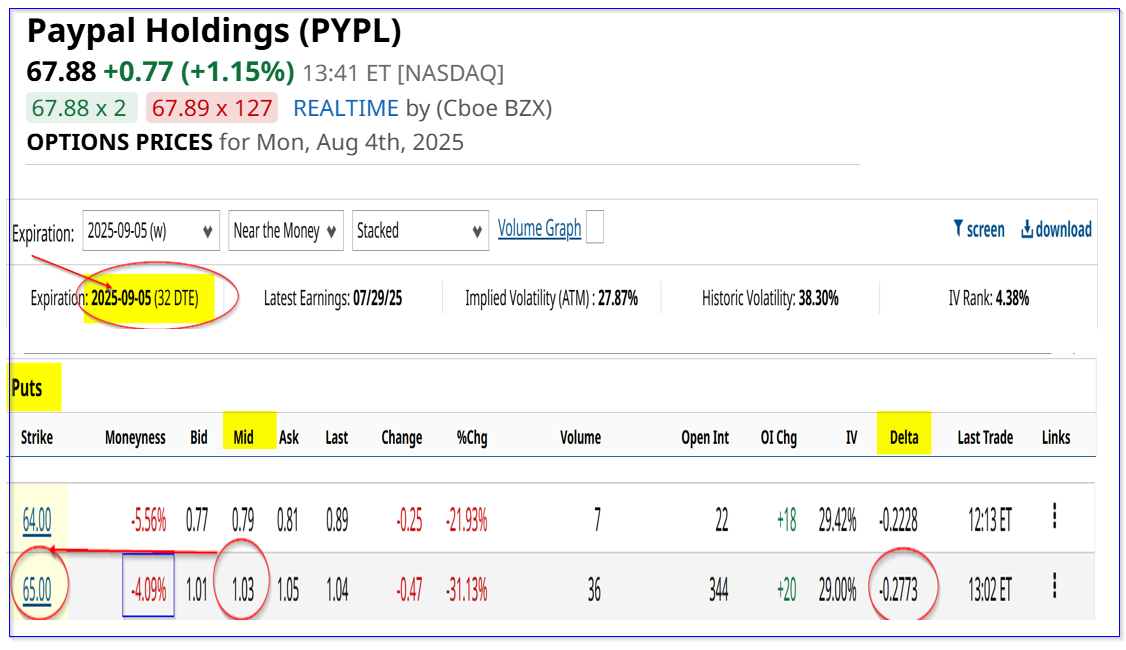The width and height of the screenshot is (1126, 650).
Task: Click the 12:13 ET last trade time
Action: [x=990, y=520]
